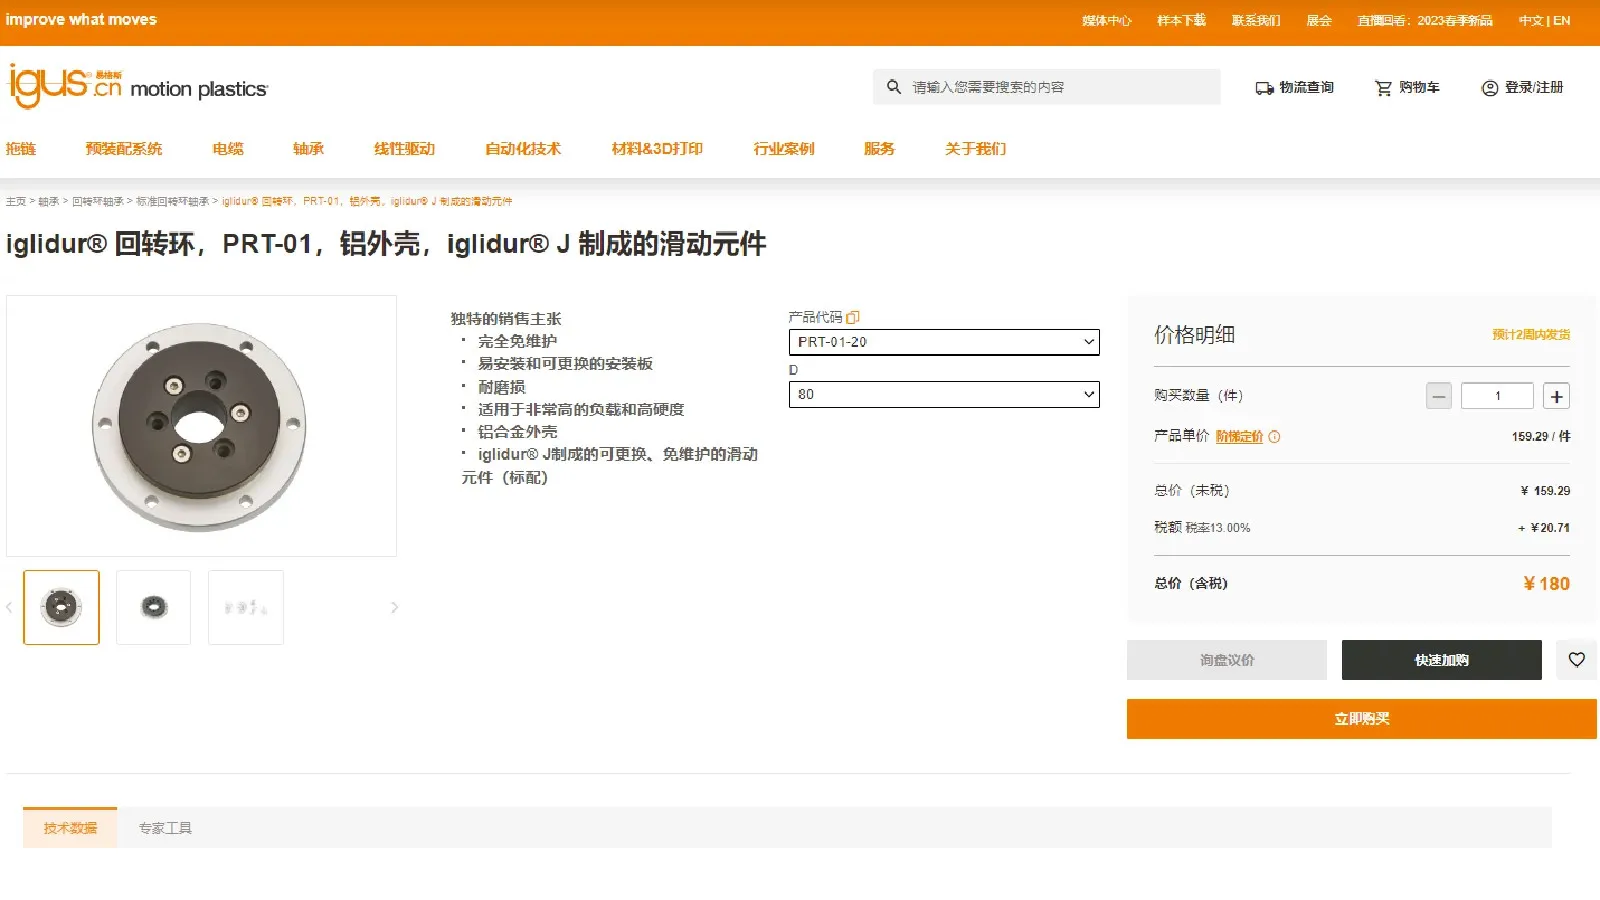Switch language via 中文 | EN
The width and height of the screenshot is (1600, 900).
(x=1544, y=21)
